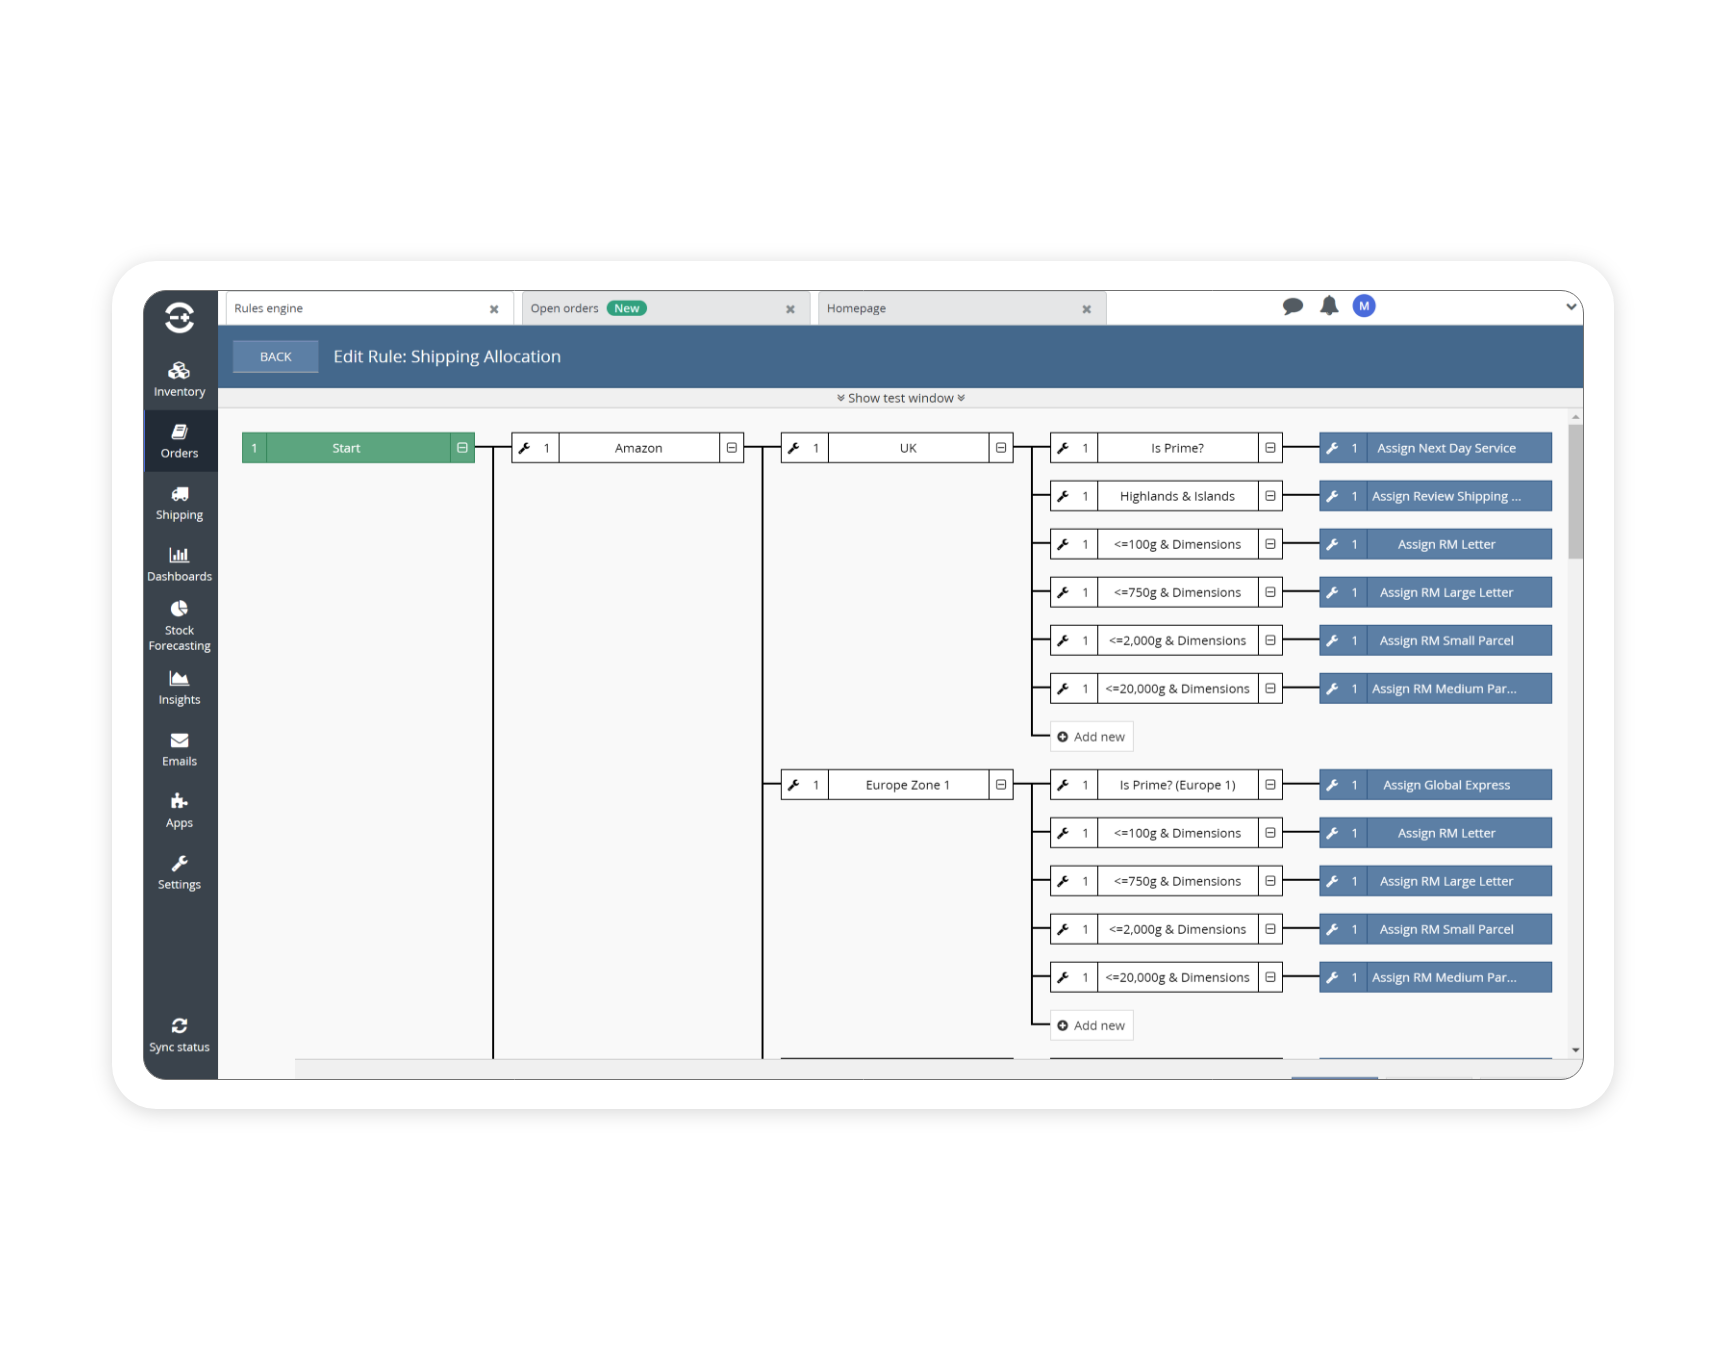Click the BACK button
Image resolution: width=1726 pixels, height=1370 pixels.
275,356
